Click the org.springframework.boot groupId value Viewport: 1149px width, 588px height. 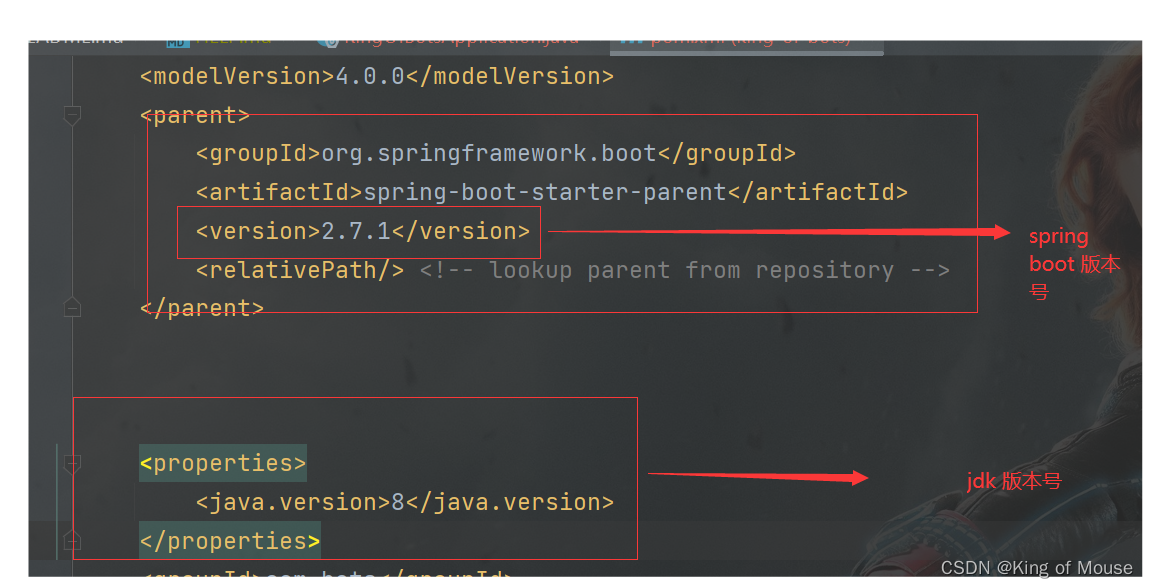click(489, 153)
